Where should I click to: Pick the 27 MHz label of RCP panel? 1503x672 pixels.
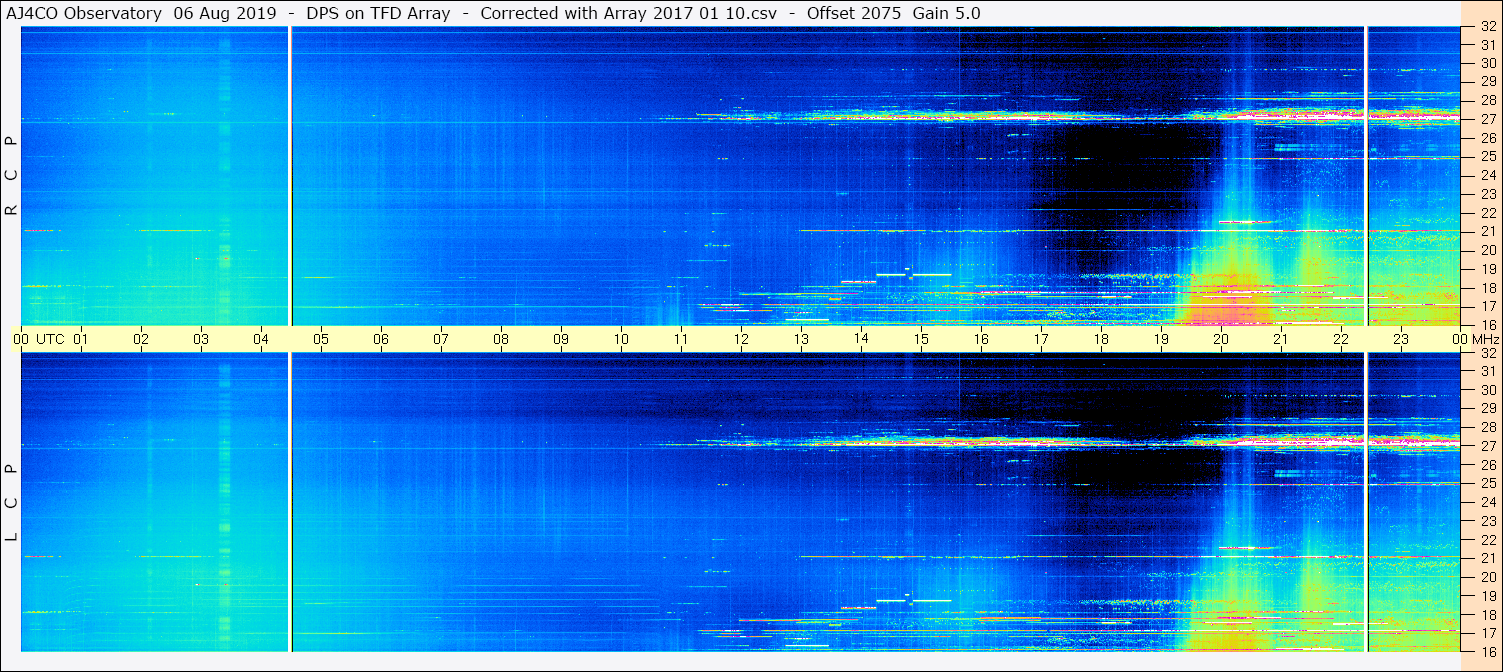point(1487,119)
